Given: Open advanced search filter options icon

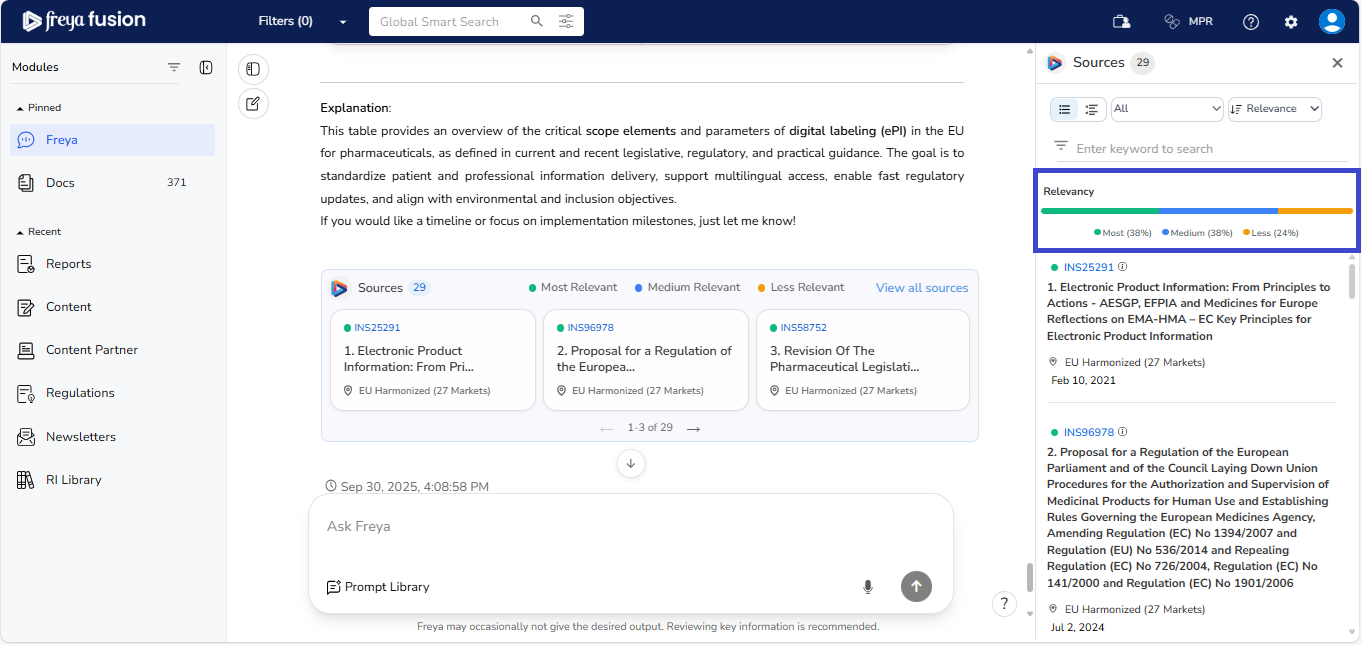Looking at the screenshot, I should 566,21.
